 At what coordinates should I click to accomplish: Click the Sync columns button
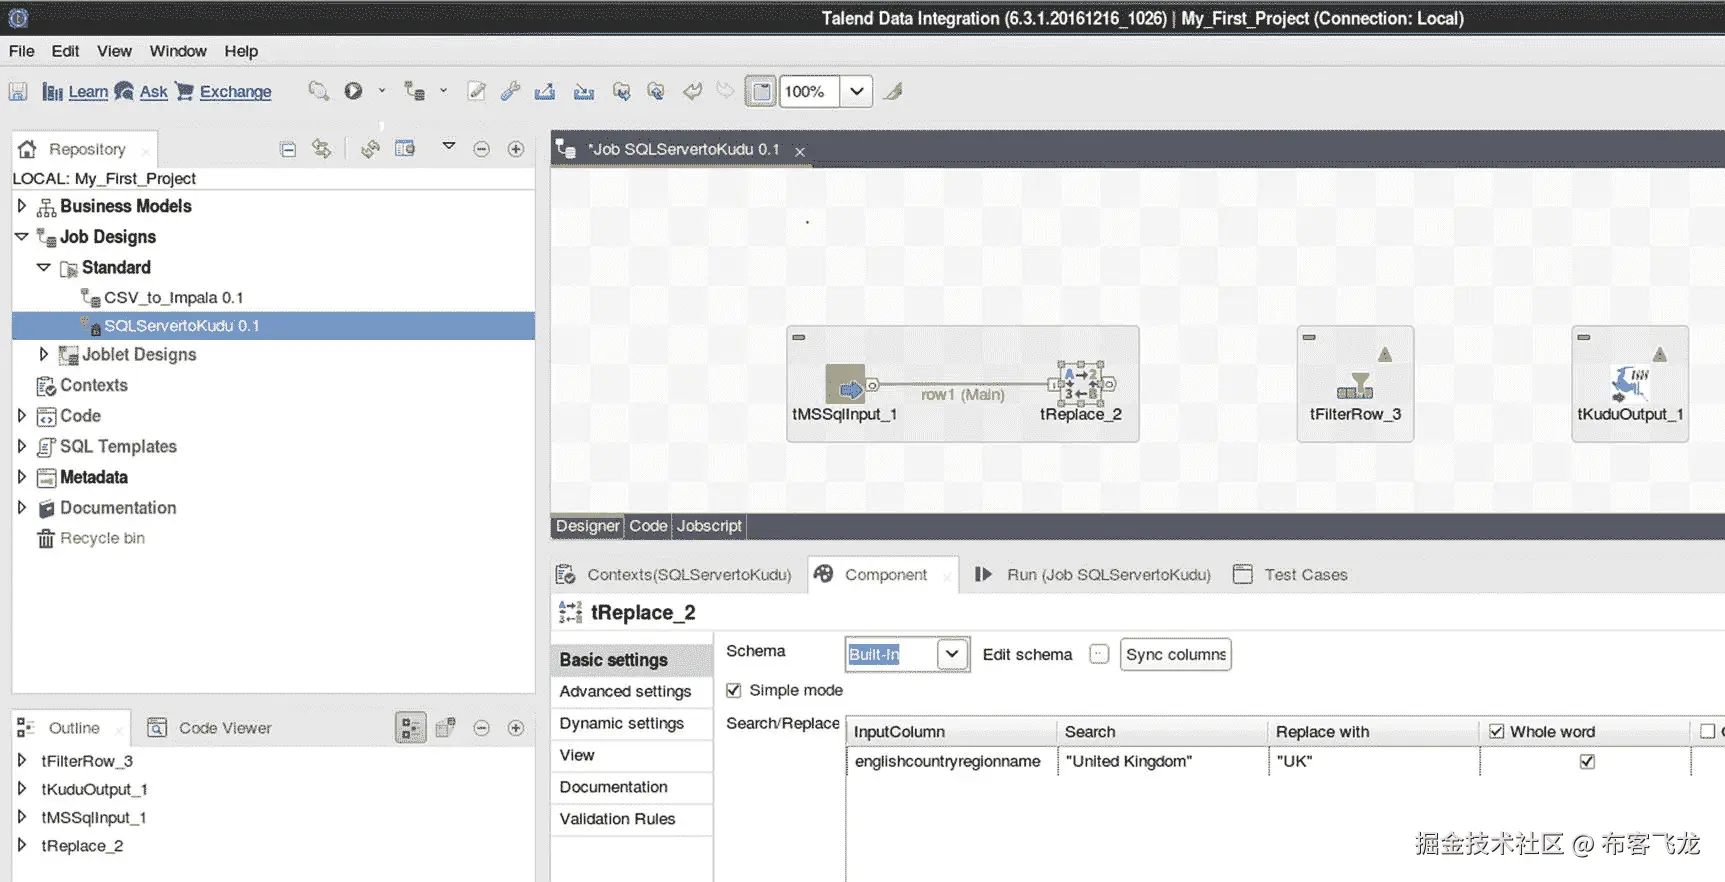point(1176,654)
